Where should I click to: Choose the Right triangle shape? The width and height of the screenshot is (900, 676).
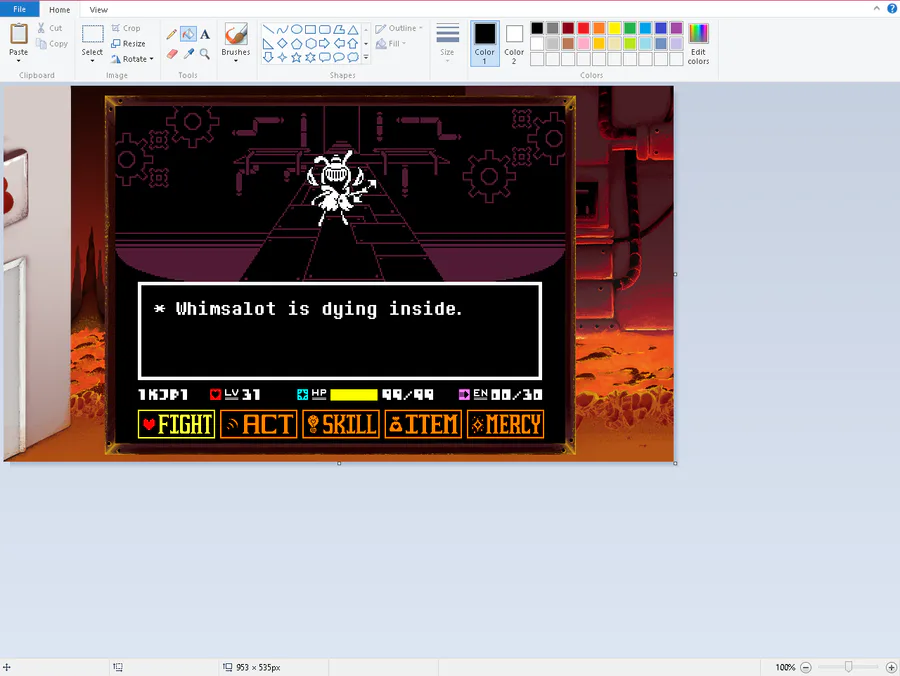pos(268,44)
